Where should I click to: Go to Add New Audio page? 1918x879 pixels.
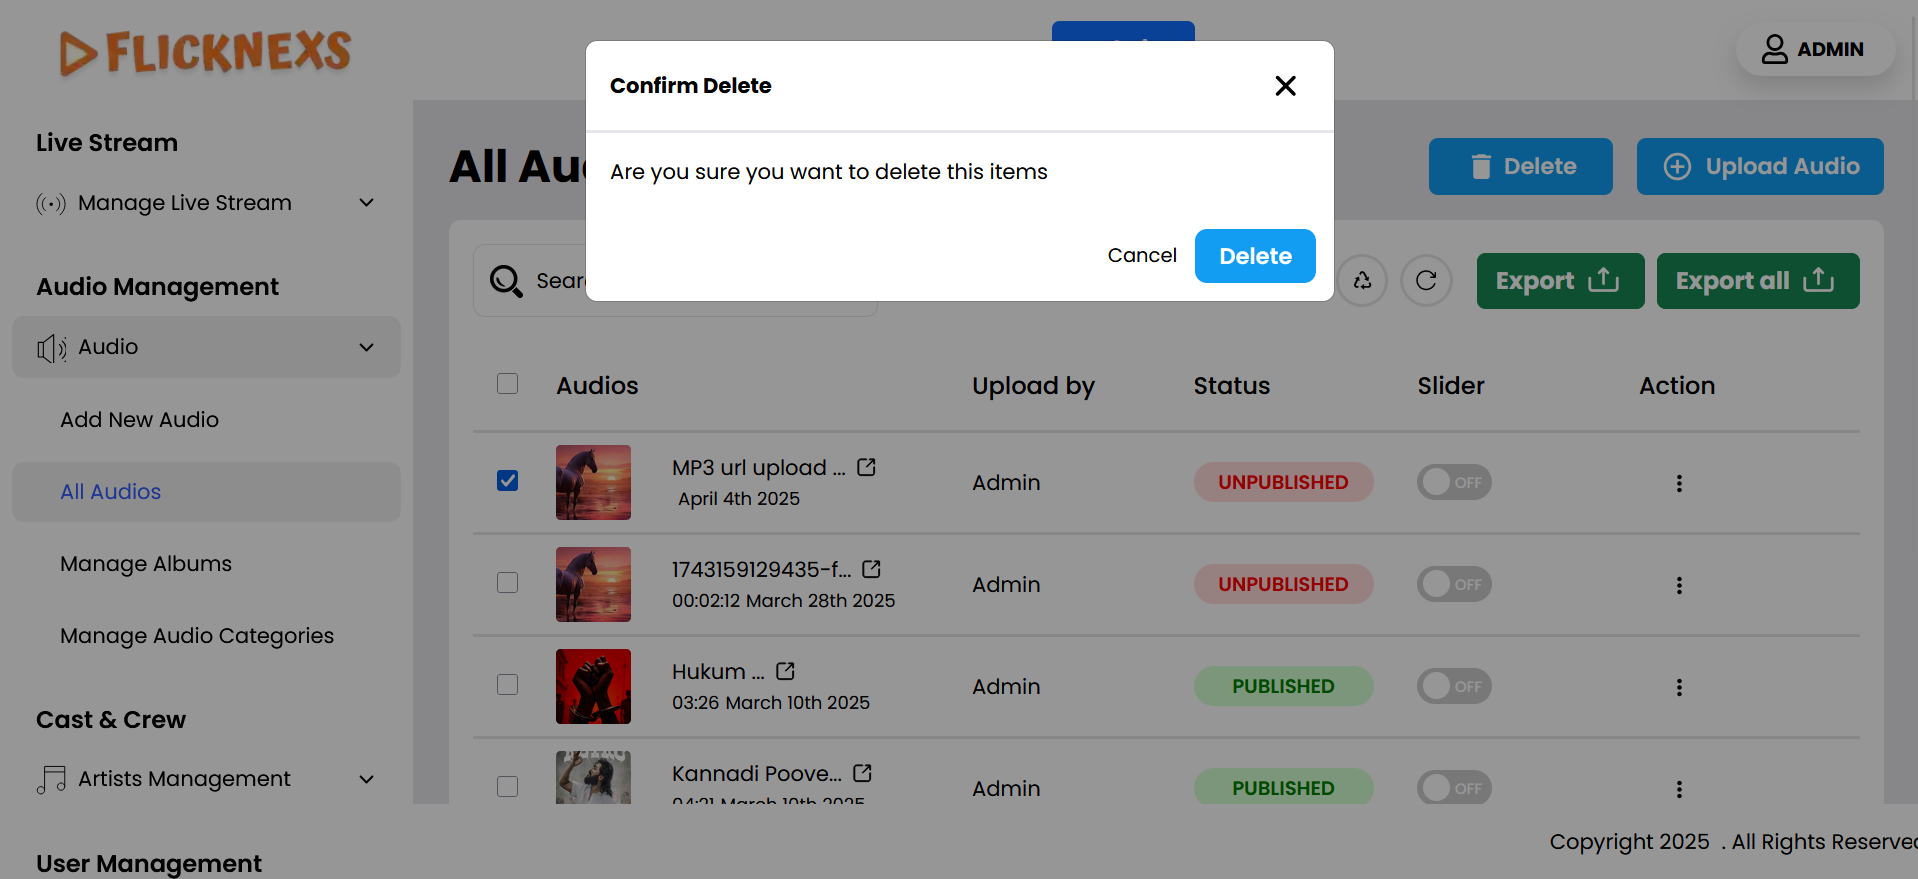coord(139,420)
